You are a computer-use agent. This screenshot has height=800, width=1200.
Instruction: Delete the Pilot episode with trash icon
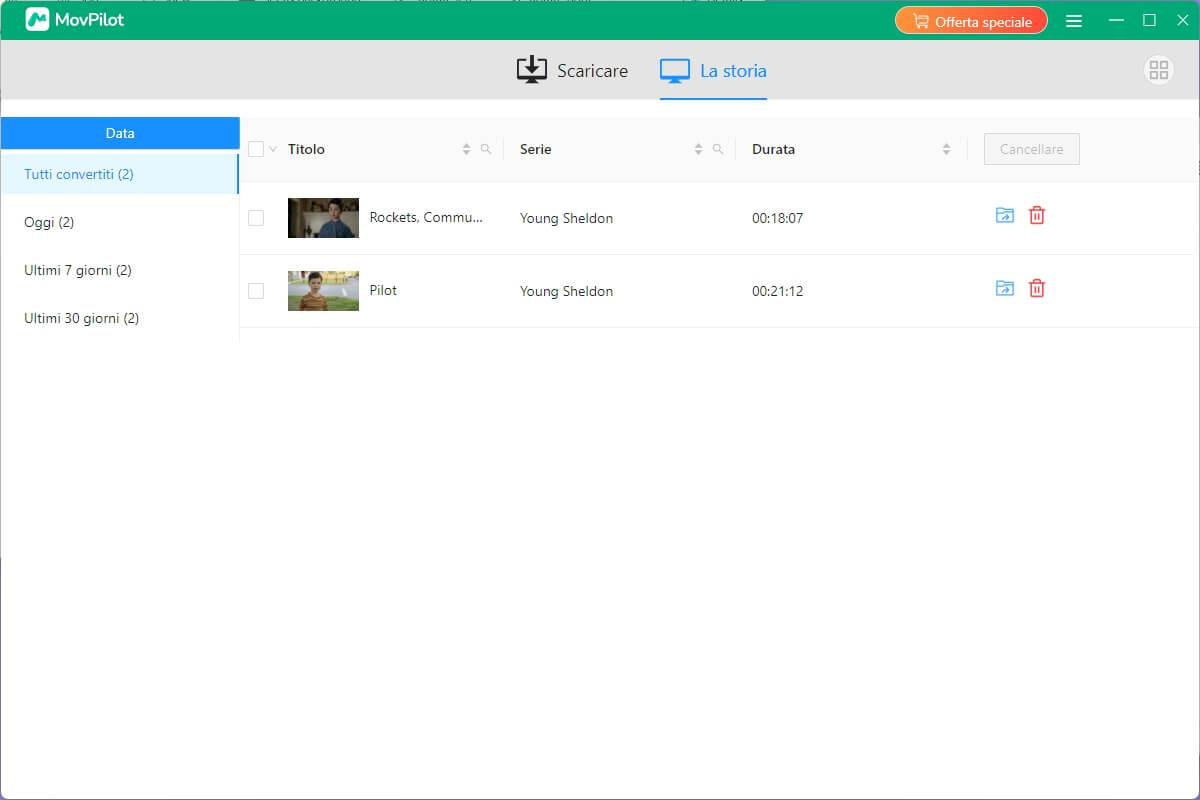[1036, 288]
